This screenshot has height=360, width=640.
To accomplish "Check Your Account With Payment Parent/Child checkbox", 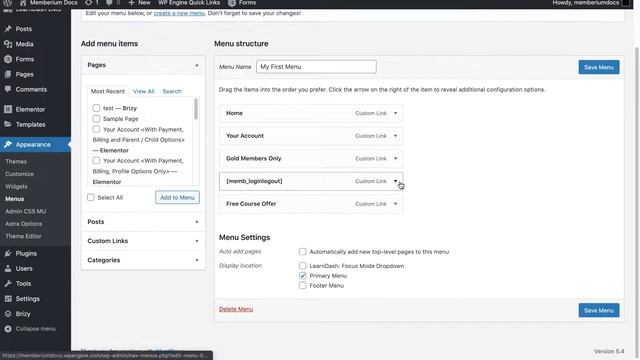I will pos(96,129).
